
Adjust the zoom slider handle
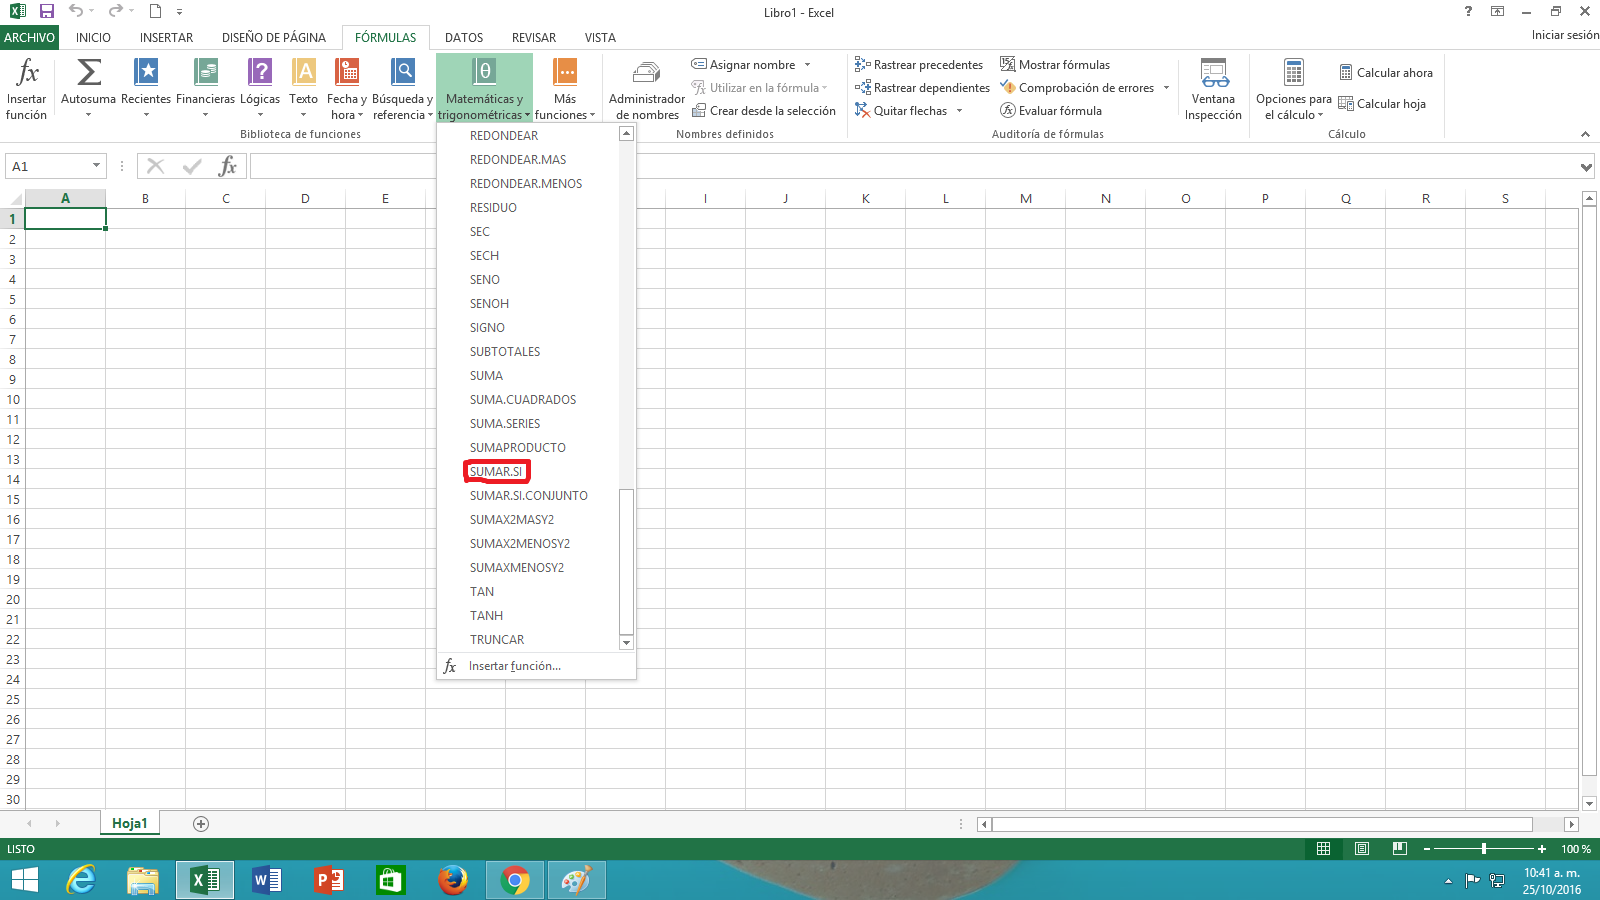pos(1484,849)
